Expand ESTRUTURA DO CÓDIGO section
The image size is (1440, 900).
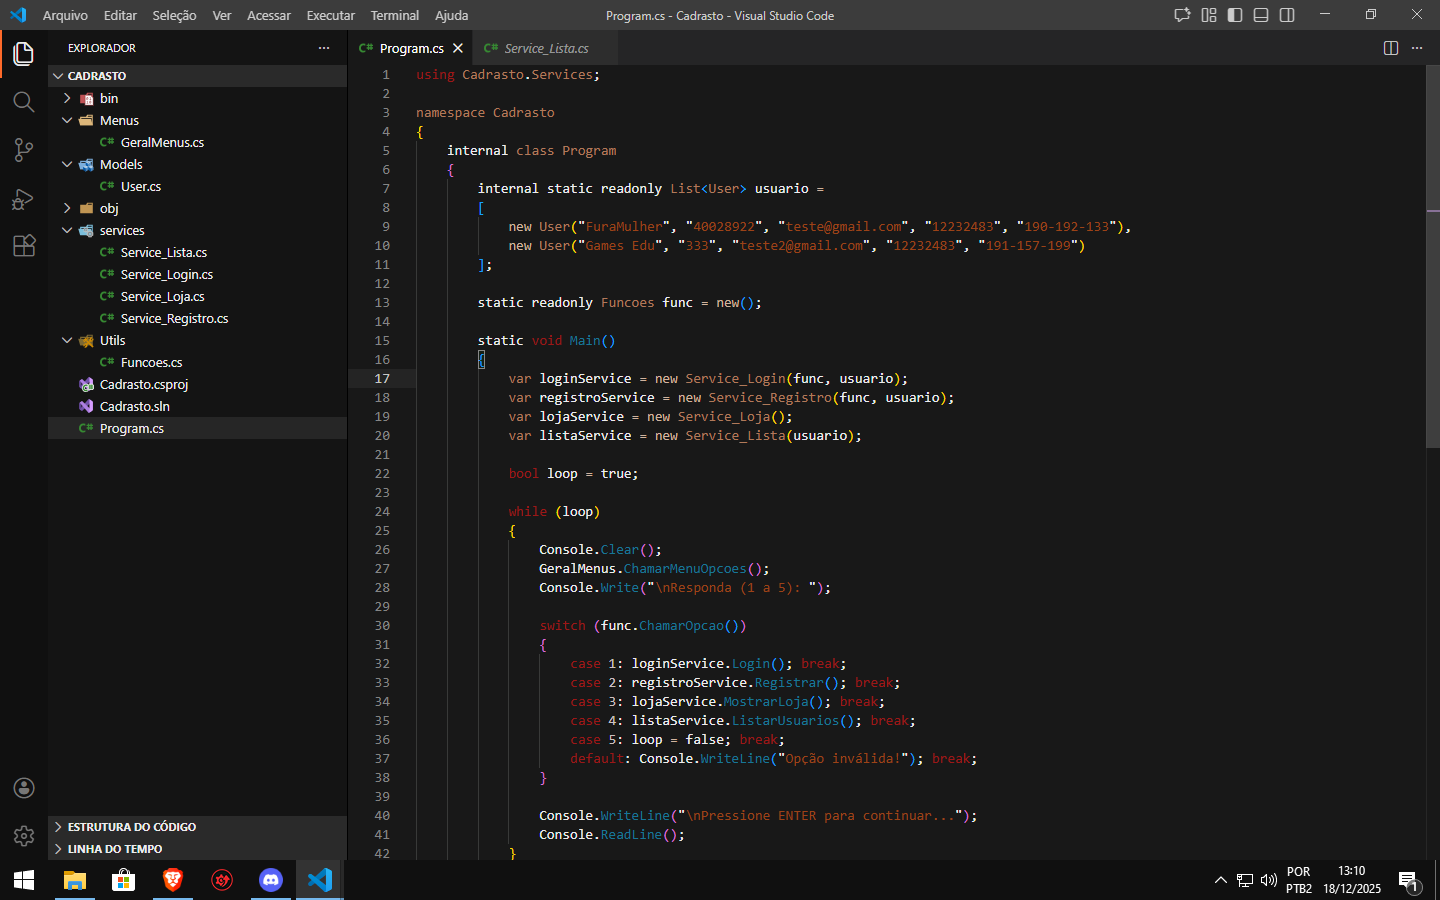(x=197, y=827)
